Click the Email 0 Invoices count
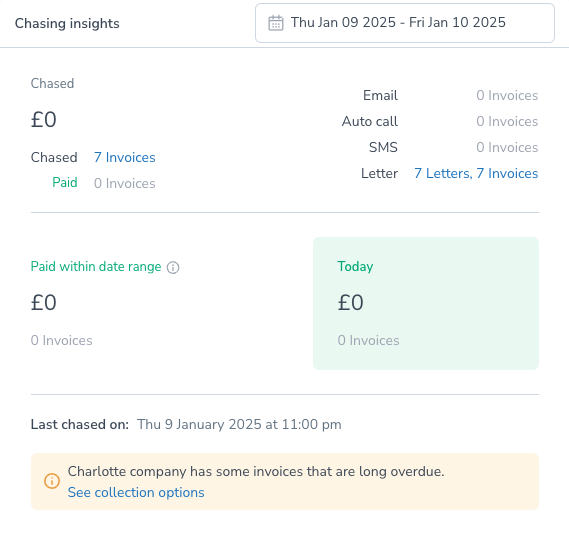 pyautogui.click(x=507, y=95)
